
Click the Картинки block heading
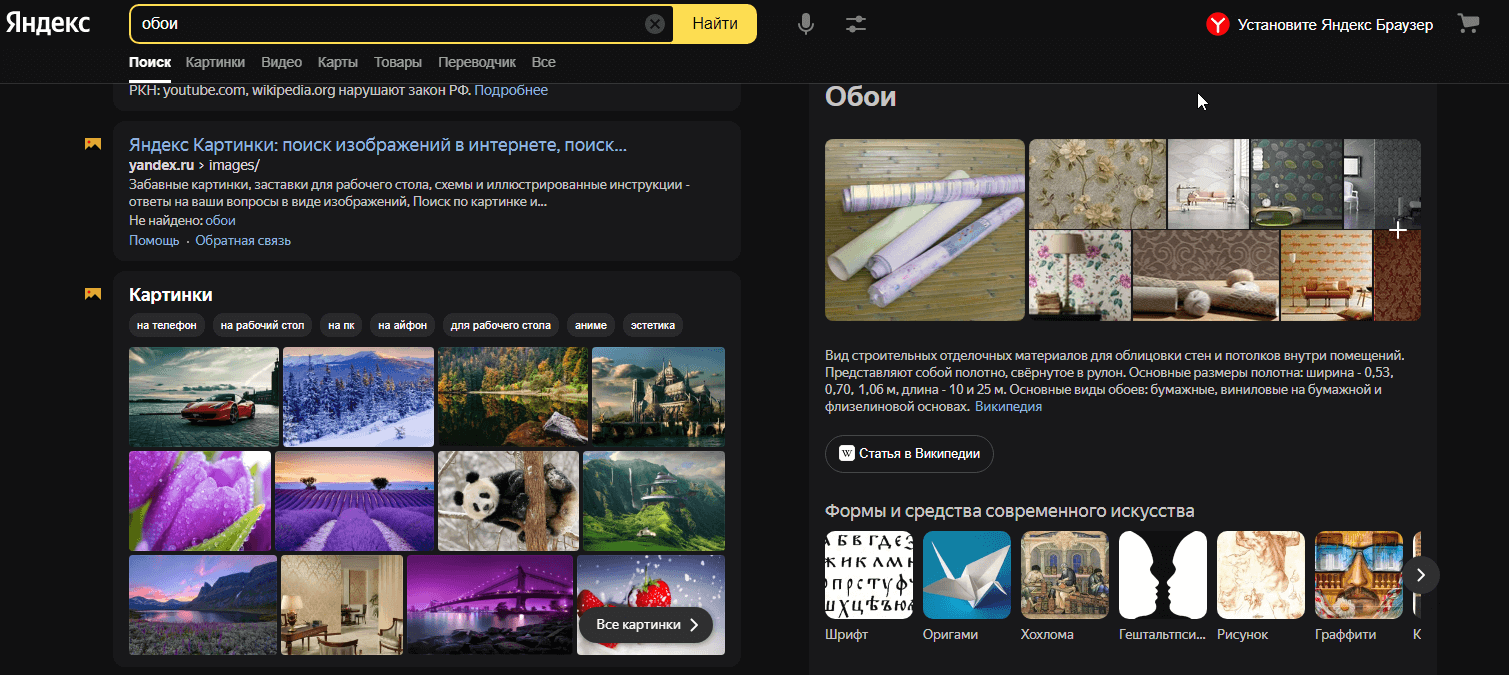click(x=171, y=294)
